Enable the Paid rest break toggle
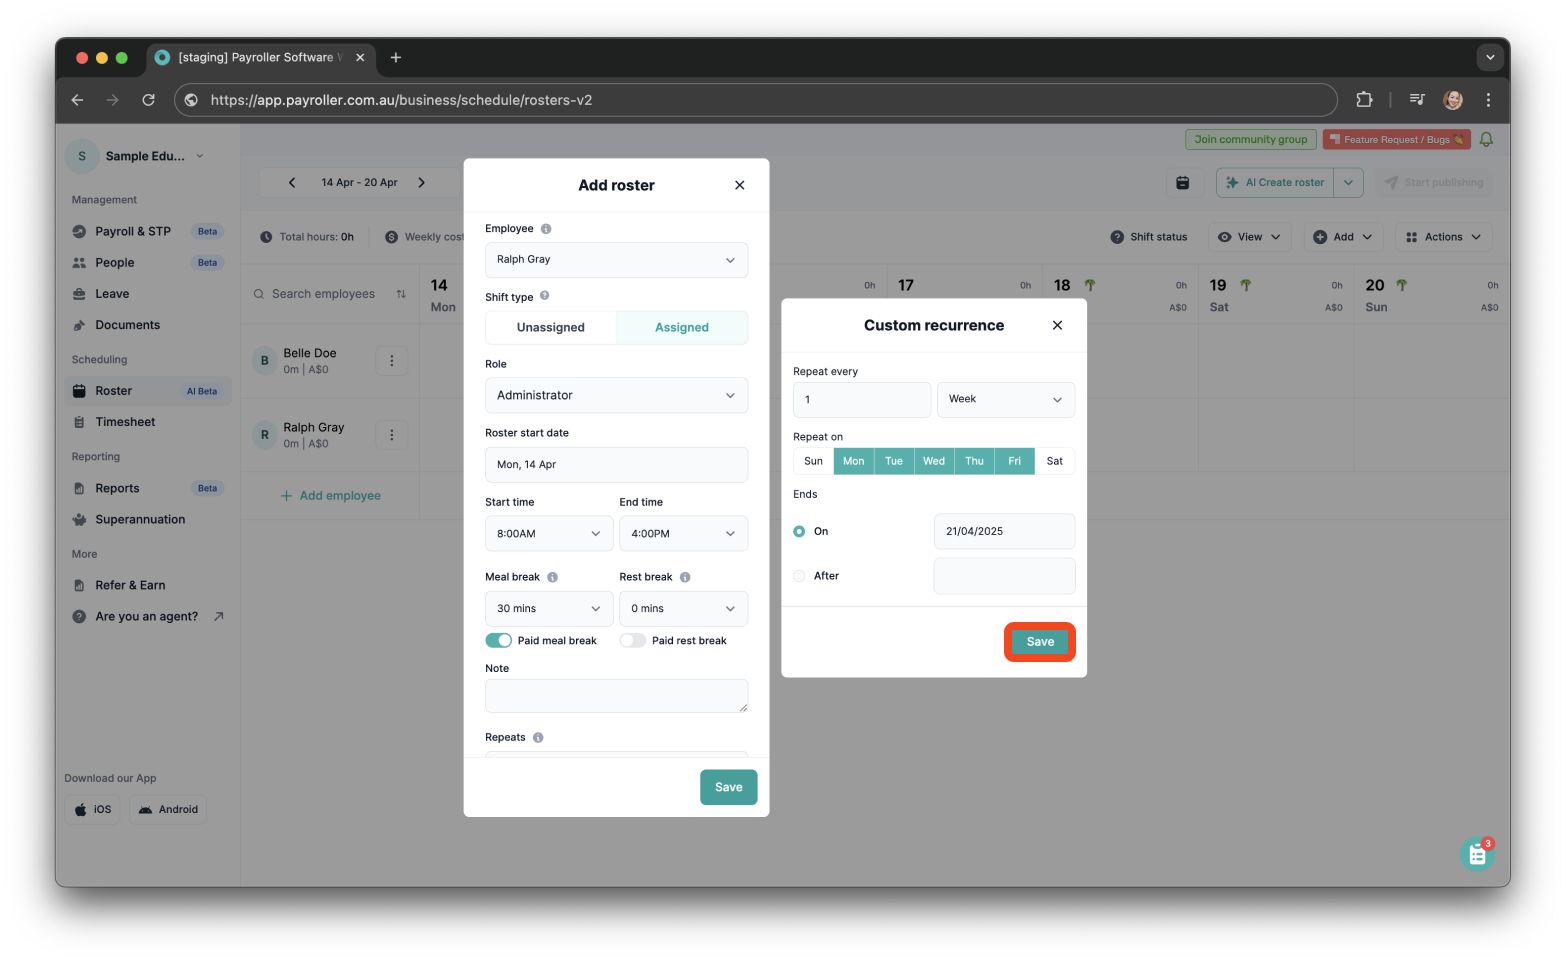Viewport: 1566px width, 960px height. [x=632, y=640]
